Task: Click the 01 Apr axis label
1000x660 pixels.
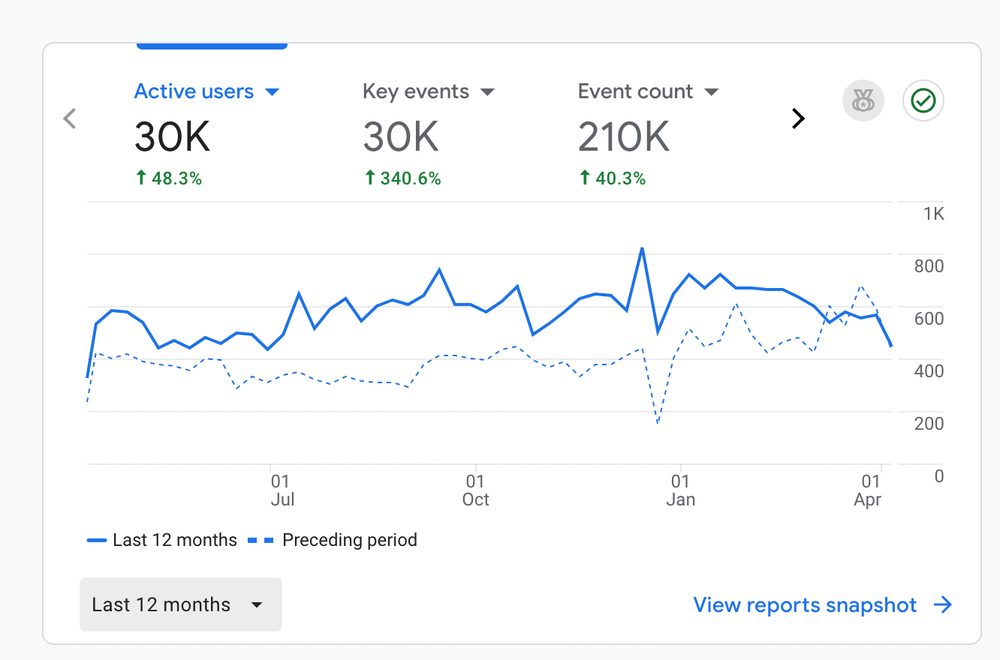Action: pyautogui.click(x=868, y=490)
